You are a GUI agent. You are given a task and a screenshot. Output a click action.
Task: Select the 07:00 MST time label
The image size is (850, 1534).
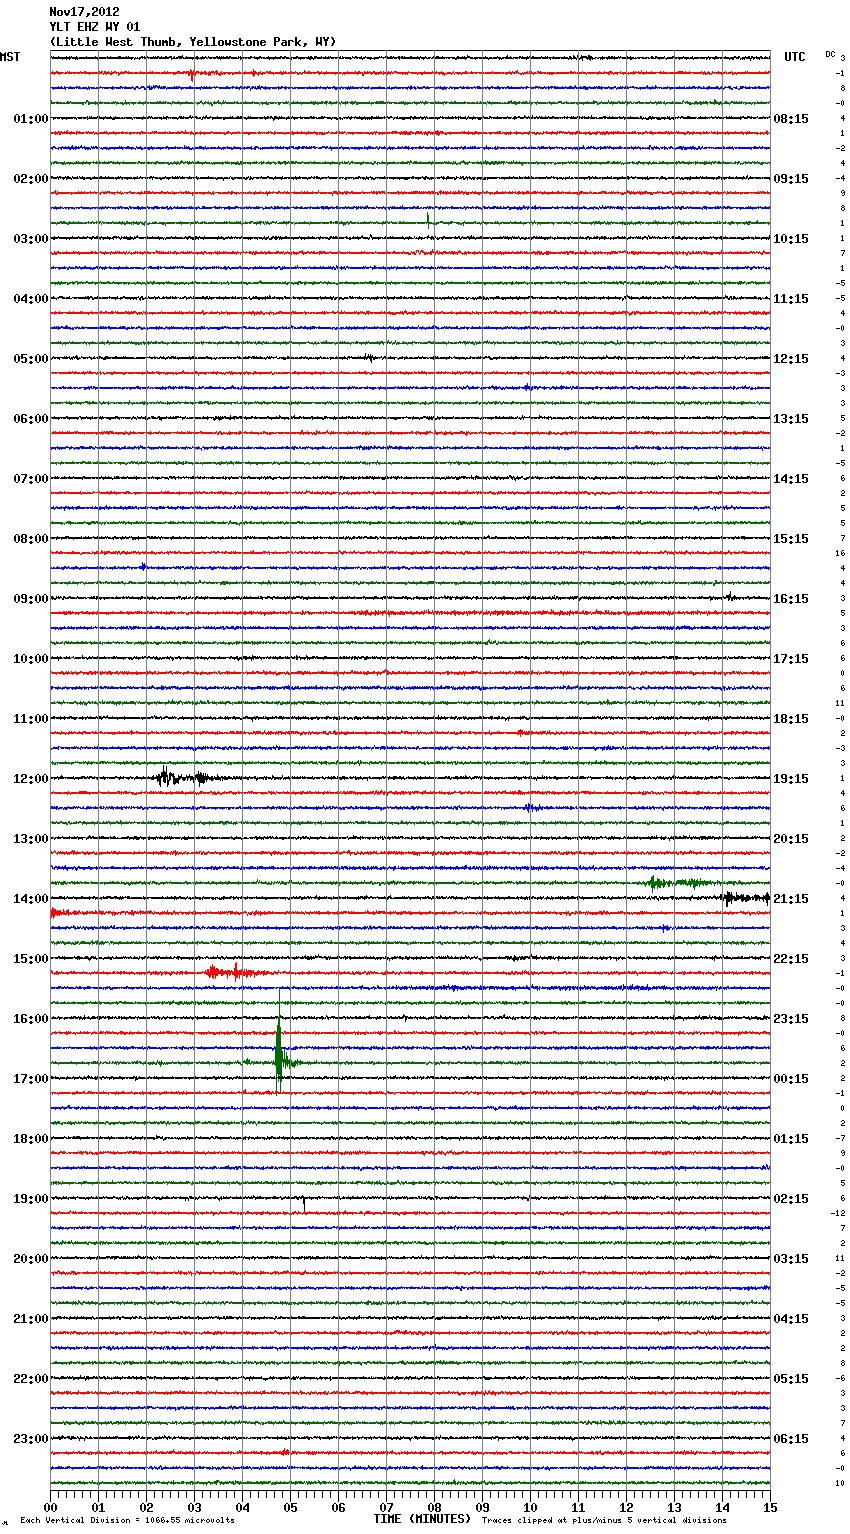pos(31,479)
